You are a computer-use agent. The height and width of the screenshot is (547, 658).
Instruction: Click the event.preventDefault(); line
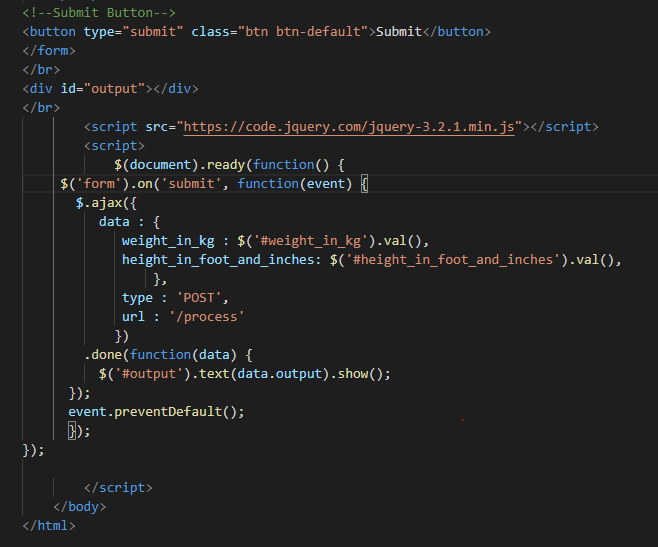pyautogui.click(x=156, y=412)
